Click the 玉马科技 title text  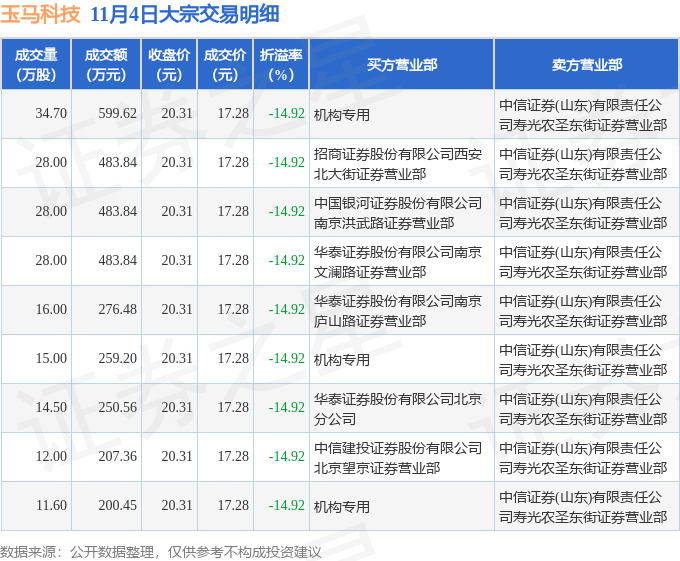click(40, 15)
